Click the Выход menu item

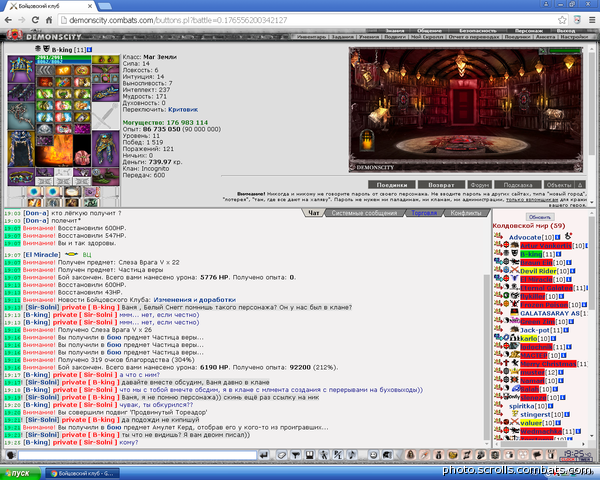point(566,31)
